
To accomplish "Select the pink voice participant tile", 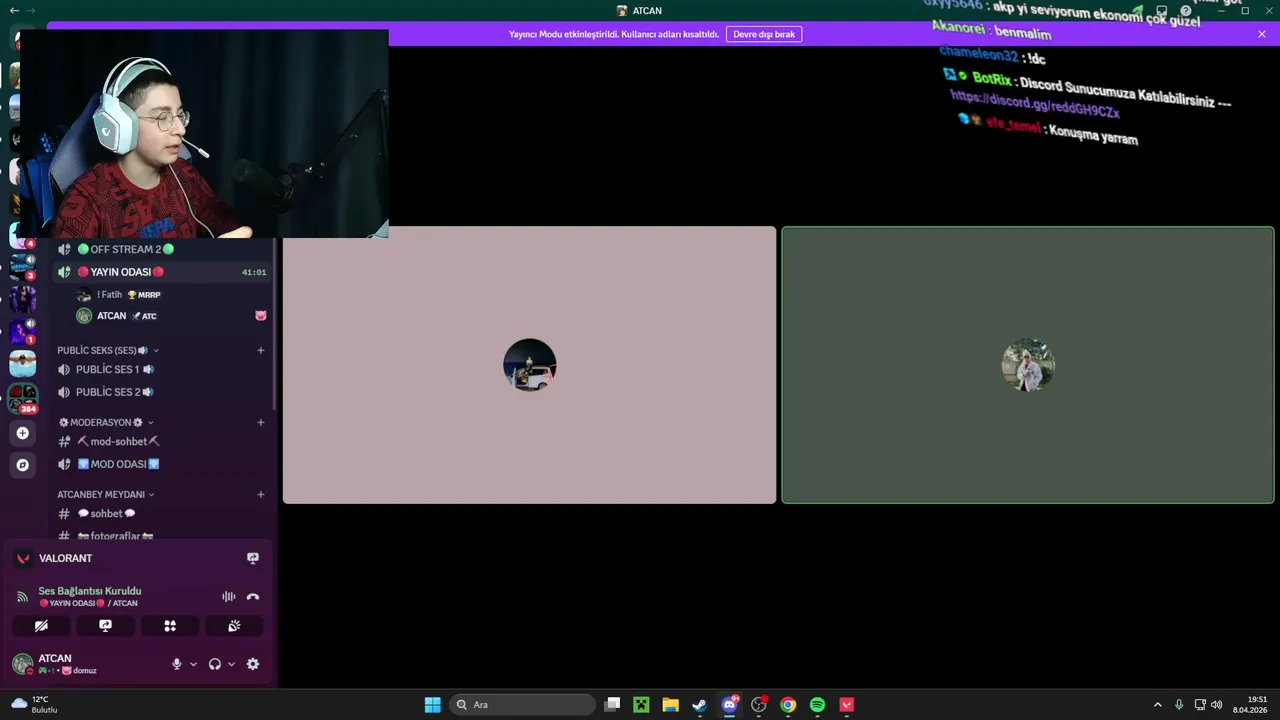I will pos(529,365).
